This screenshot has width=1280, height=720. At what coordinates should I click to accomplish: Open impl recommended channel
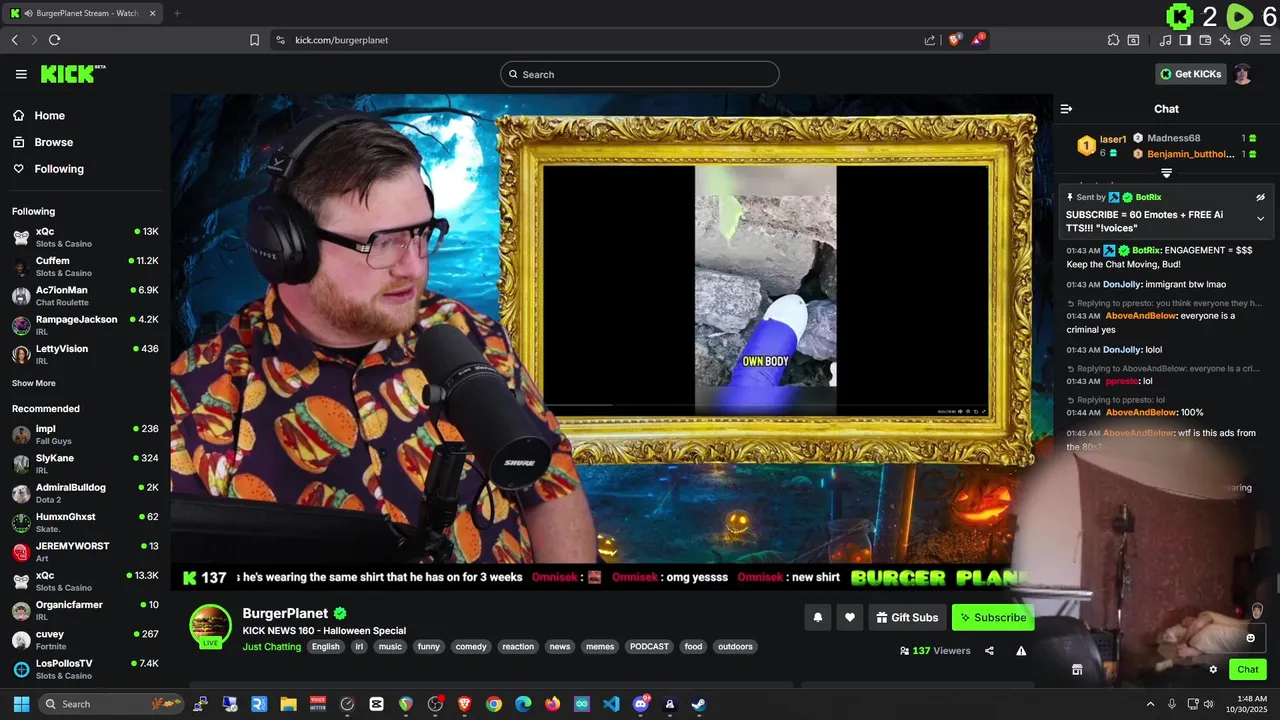85,434
